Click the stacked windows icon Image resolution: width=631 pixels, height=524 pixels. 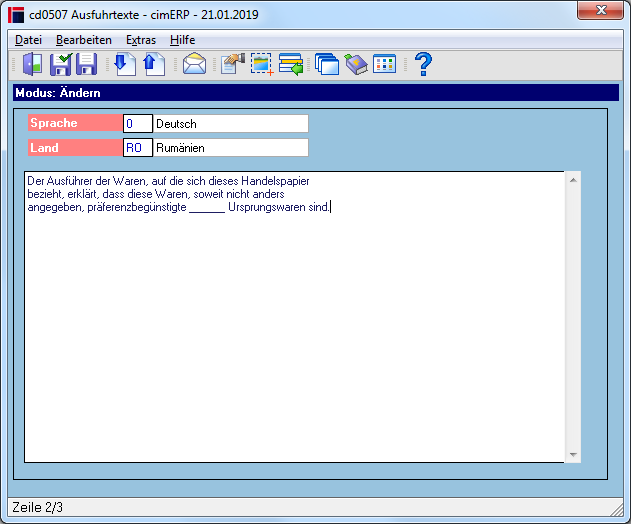tap(327, 64)
